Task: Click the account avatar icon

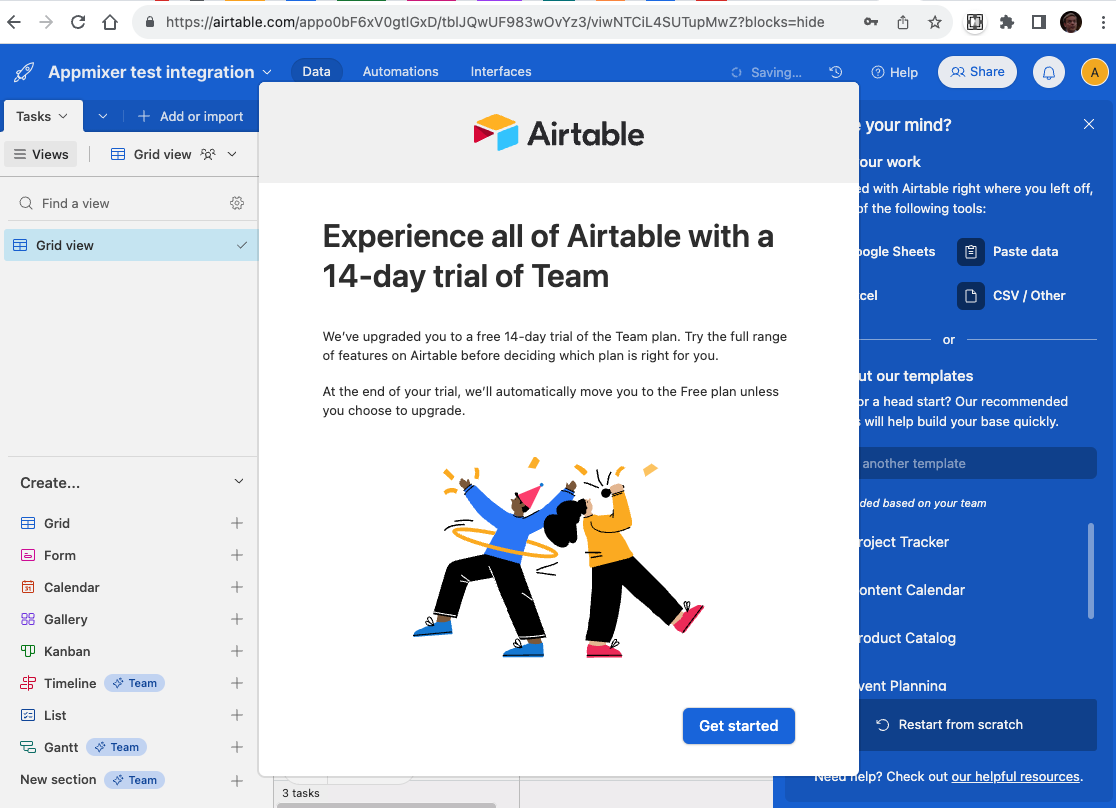Action: [x=1095, y=72]
